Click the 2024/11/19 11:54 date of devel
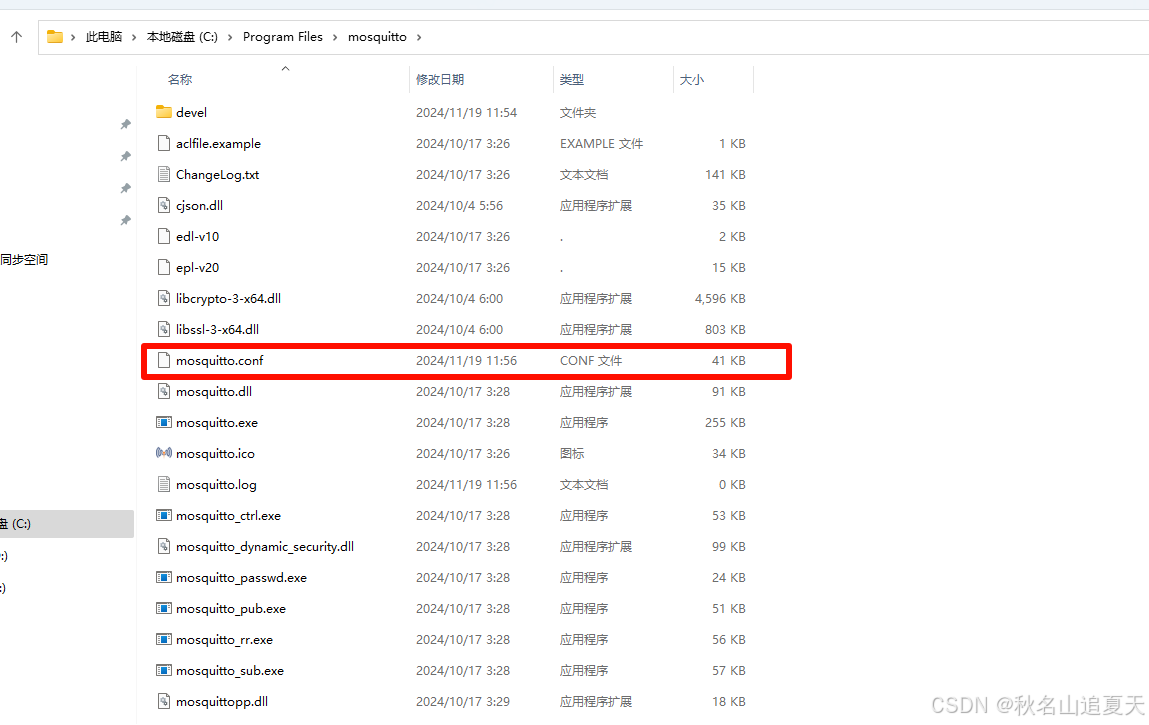1149x725 pixels. 467,112
